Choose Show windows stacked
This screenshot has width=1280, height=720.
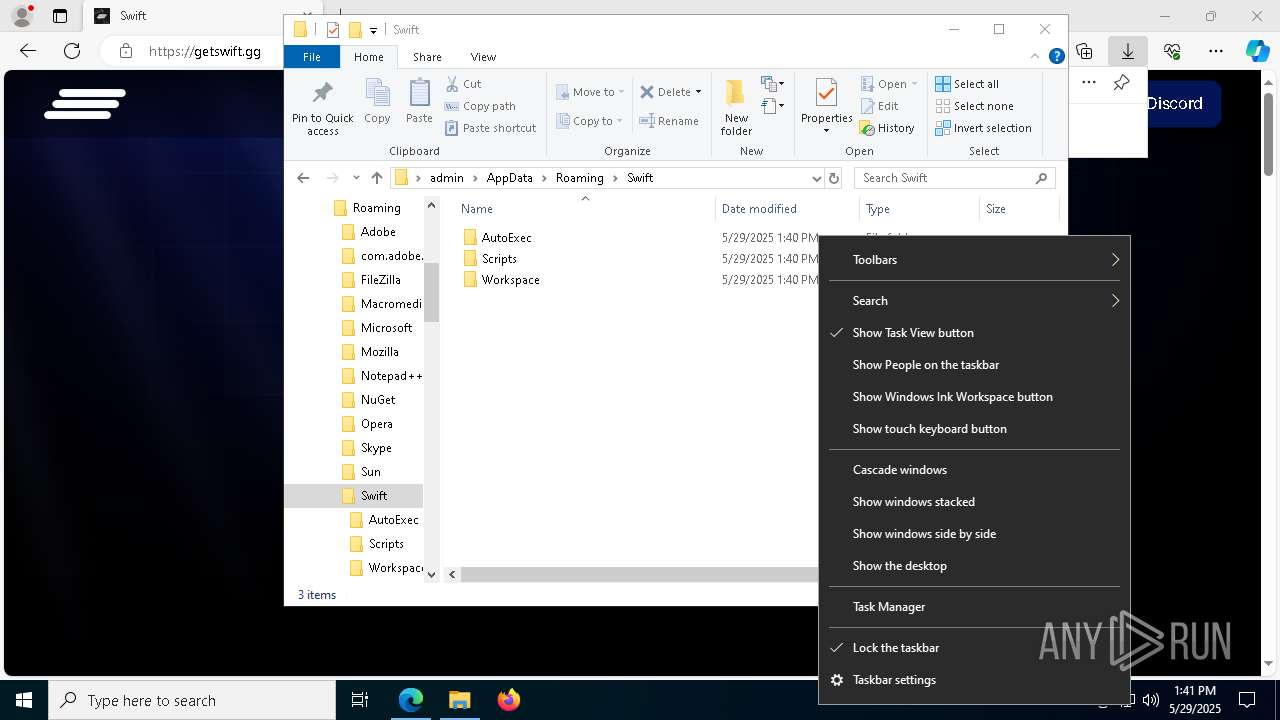[974, 502]
